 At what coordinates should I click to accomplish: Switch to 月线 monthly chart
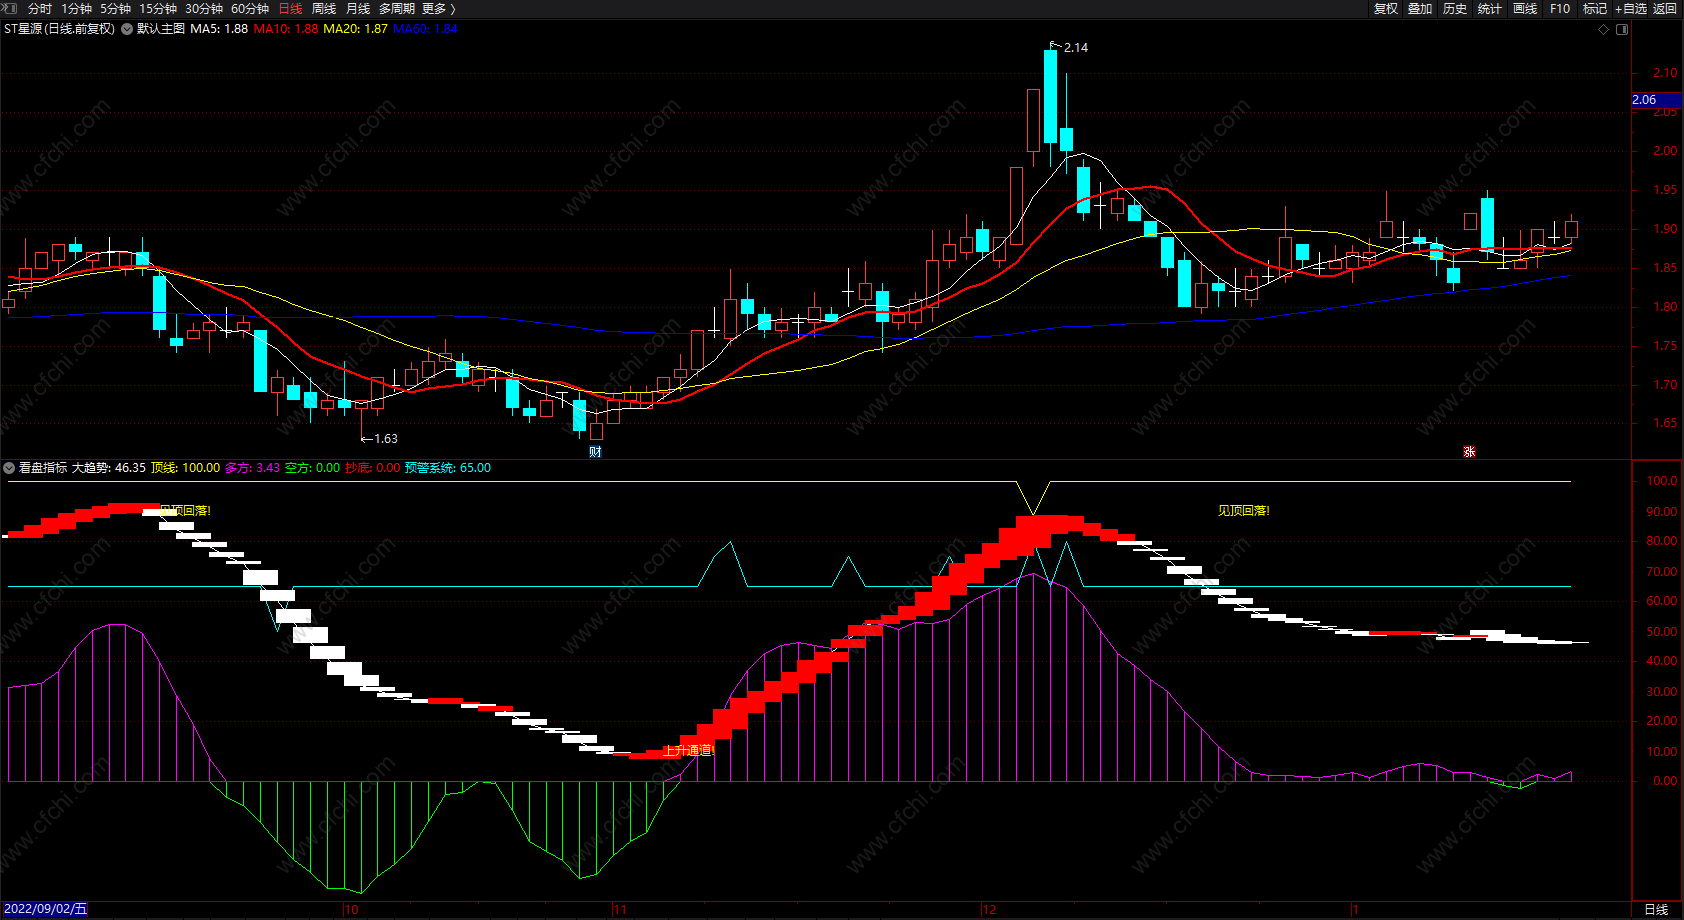[358, 9]
